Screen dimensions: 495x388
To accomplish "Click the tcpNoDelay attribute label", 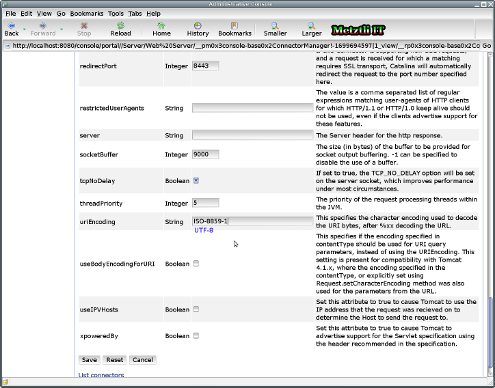I will point(97,181).
